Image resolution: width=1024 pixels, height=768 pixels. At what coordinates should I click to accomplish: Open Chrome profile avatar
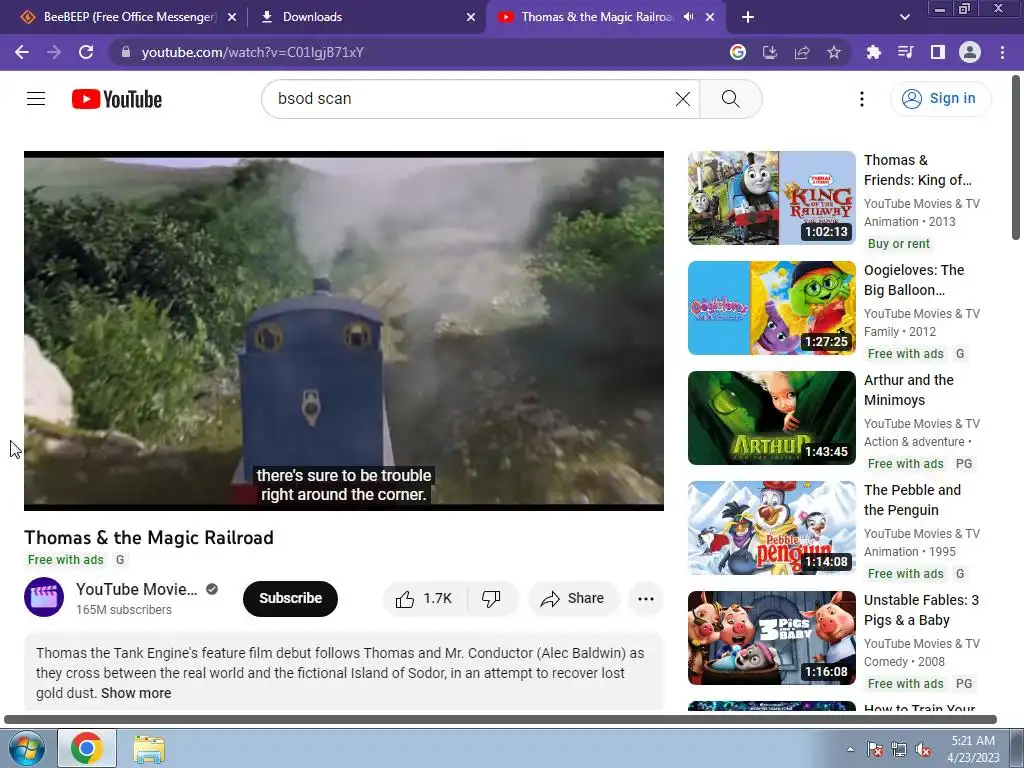coord(970,52)
